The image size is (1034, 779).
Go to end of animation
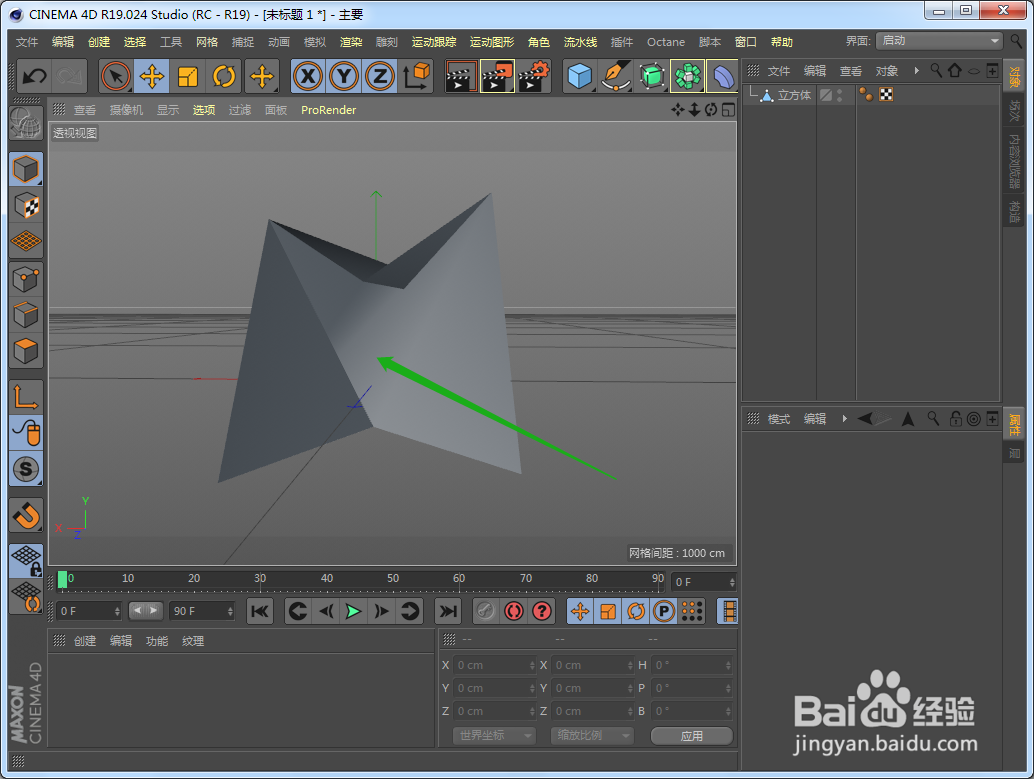point(448,611)
